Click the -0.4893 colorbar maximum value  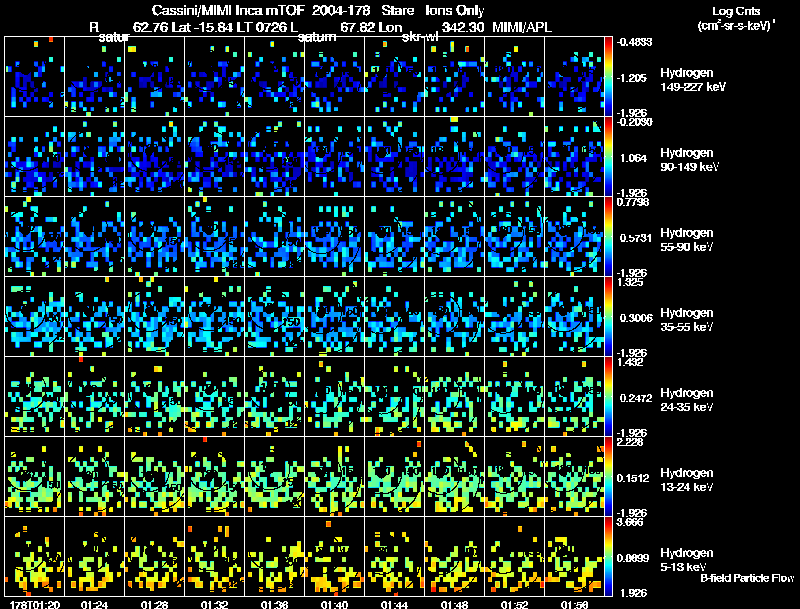634,42
